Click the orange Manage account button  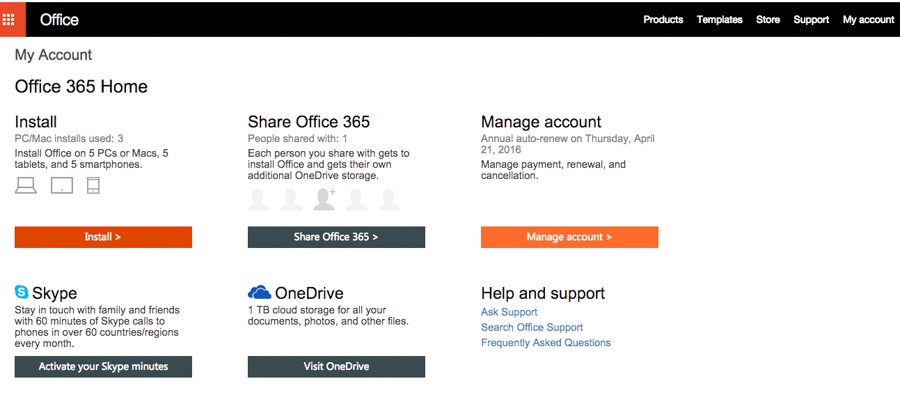click(x=569, y=237)
